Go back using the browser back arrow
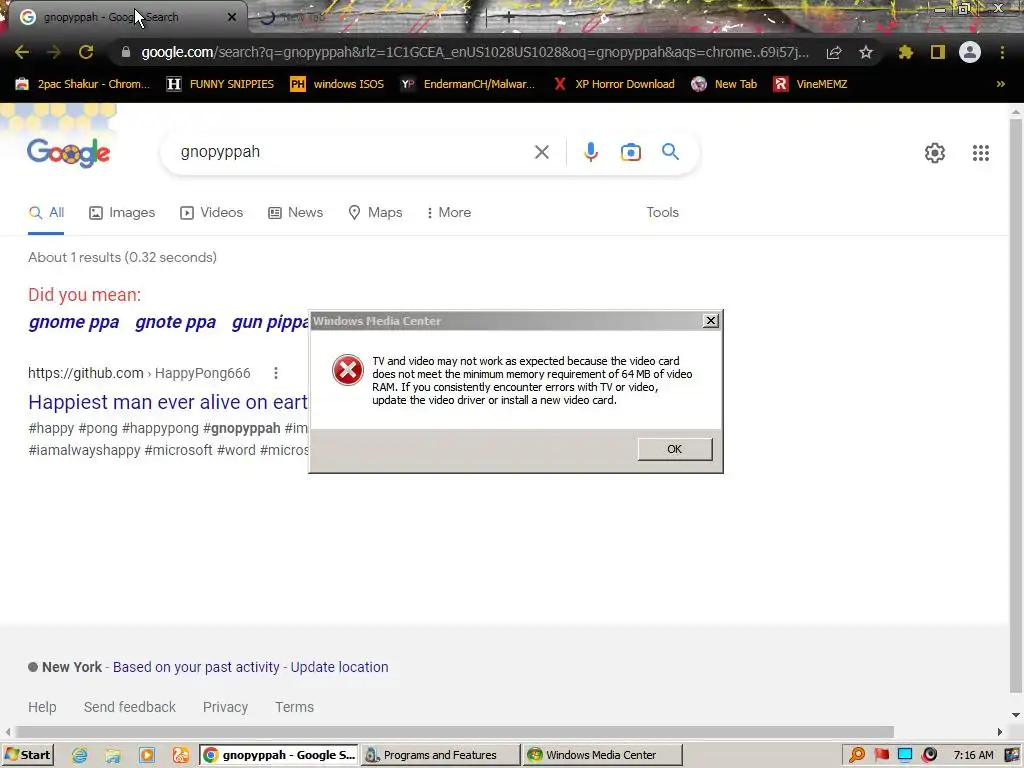The image size is (1024, 768). point(22,52)
